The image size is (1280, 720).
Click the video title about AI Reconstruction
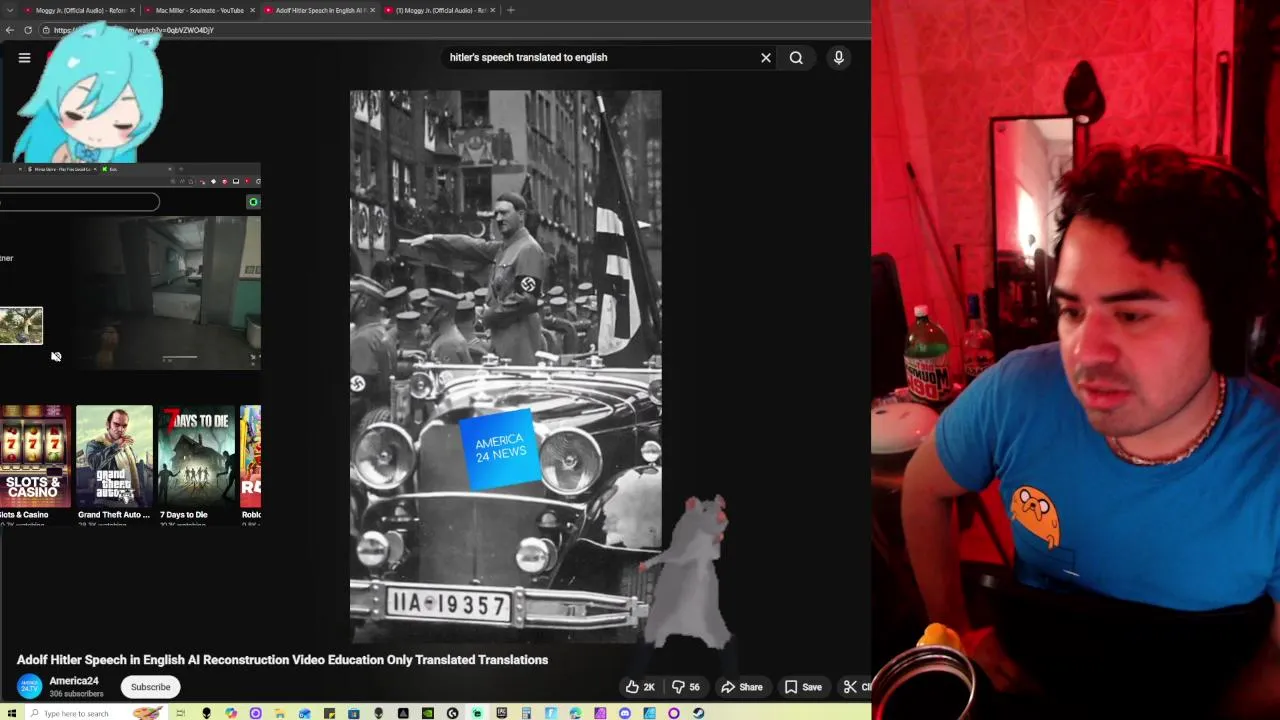pyautogui.click(x=282, y=660)
